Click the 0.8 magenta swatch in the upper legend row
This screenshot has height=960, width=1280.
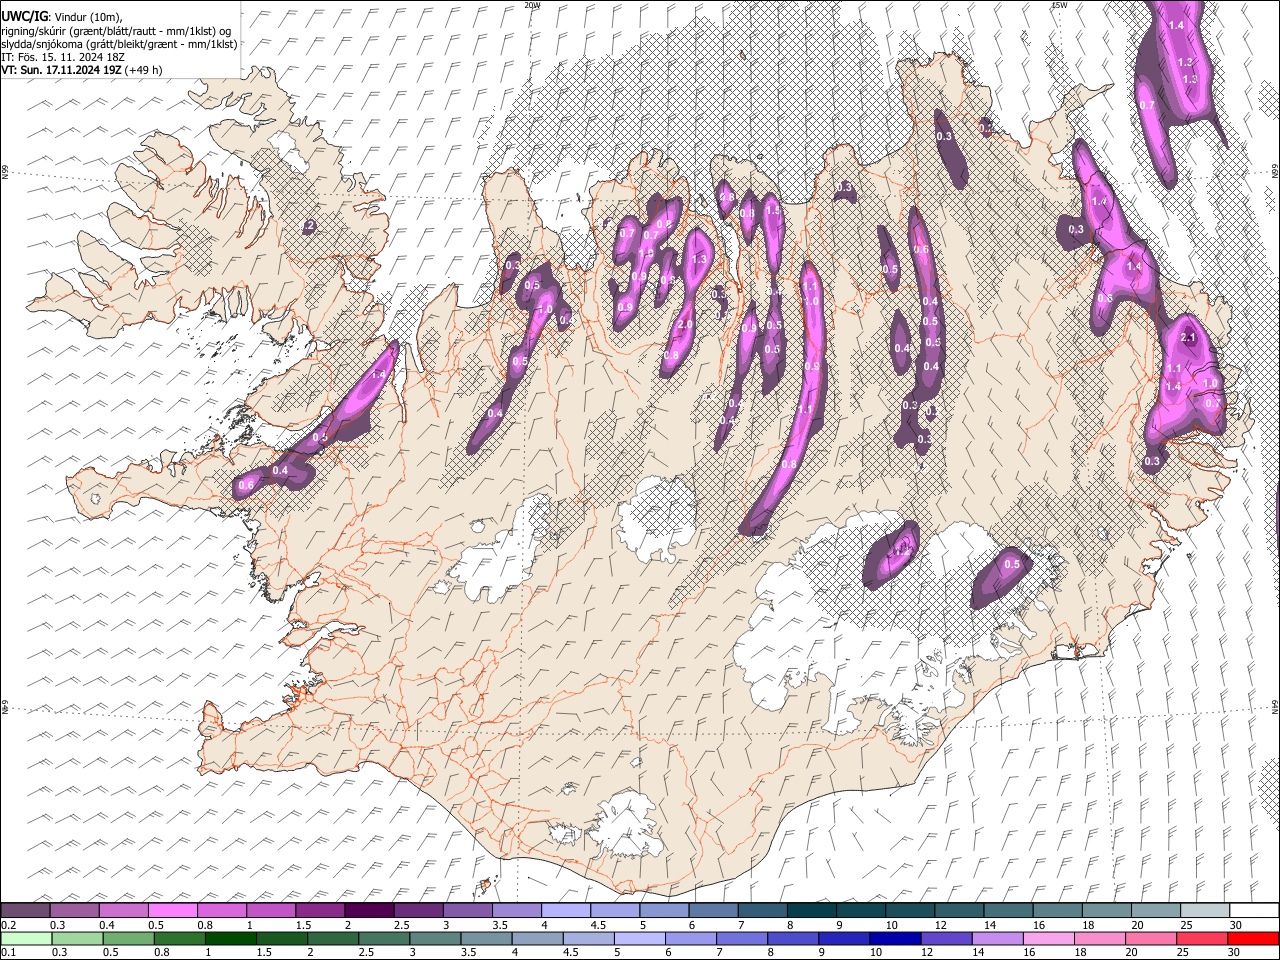tap(222, 910)
